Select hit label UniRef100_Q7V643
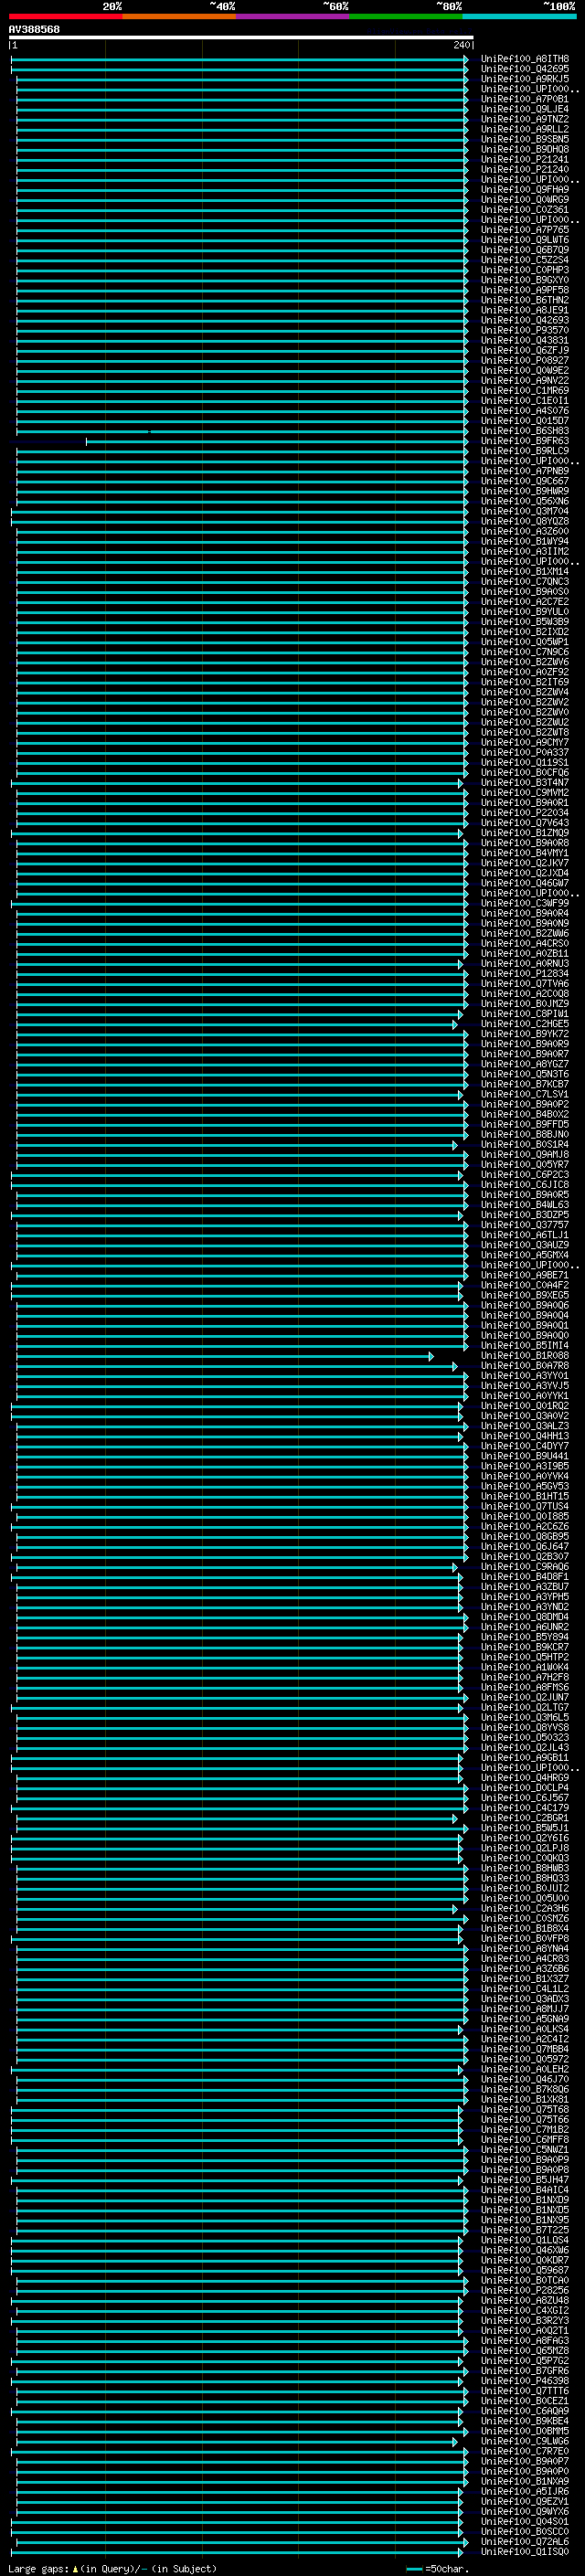The height and width of the screenshot is (2576, 585). tap(525, 822)
